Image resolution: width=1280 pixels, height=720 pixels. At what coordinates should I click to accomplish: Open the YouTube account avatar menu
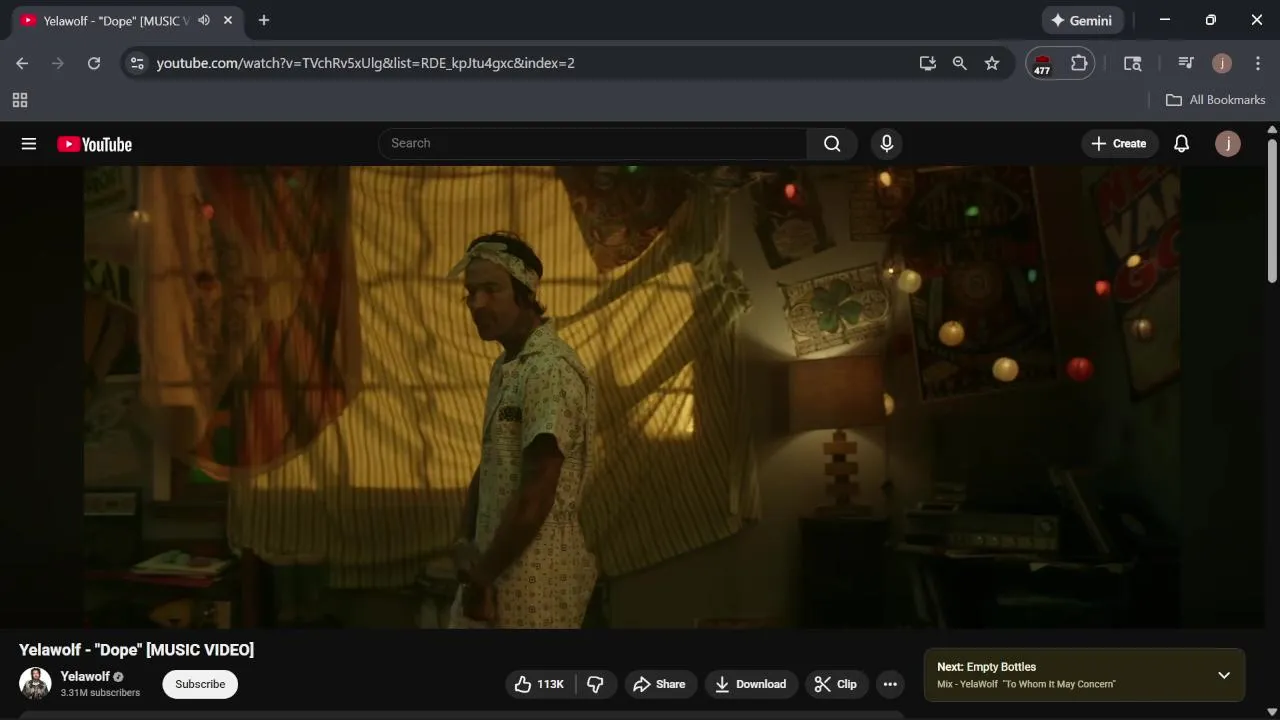(1227, 144)
